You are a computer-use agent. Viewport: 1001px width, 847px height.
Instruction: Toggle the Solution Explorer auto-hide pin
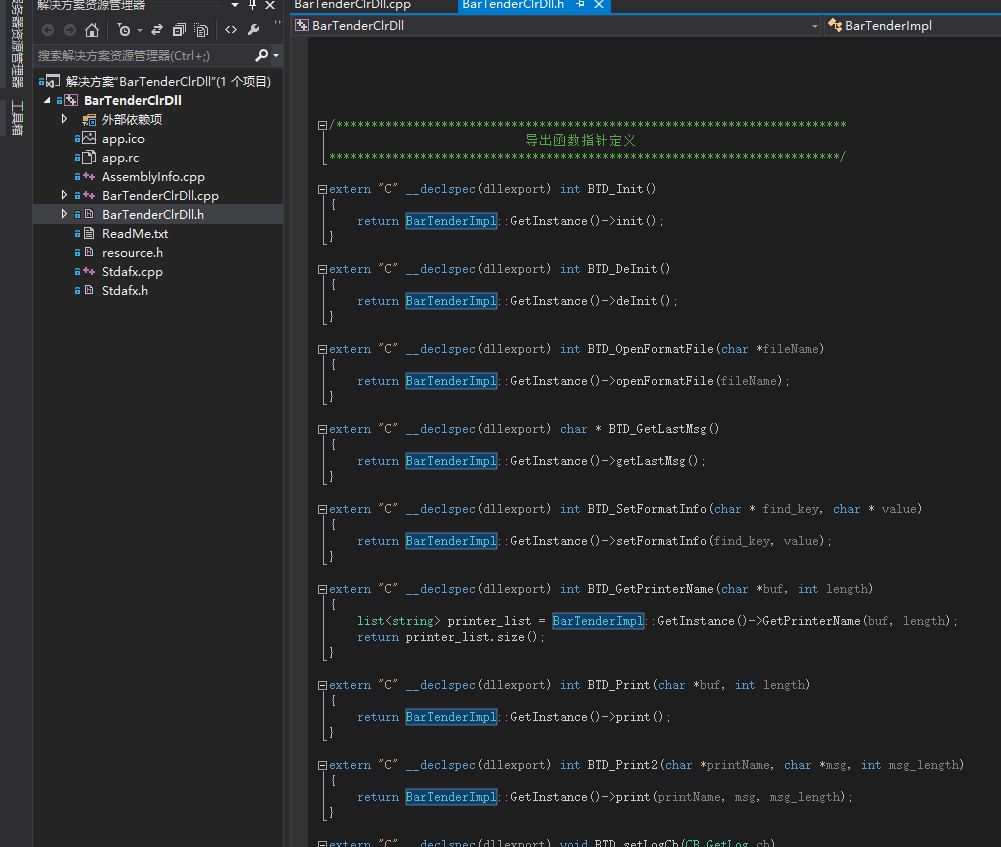[253, 6]
